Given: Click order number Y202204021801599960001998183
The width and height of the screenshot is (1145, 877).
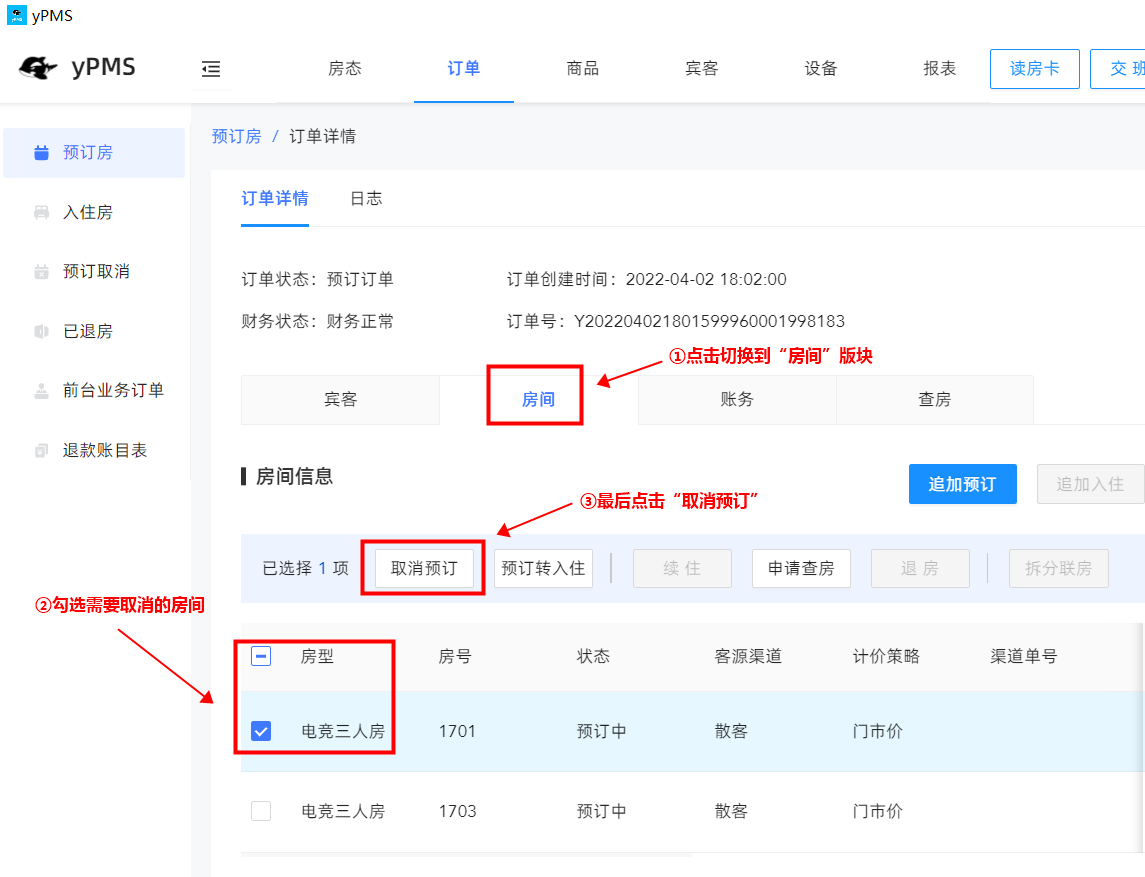Looking at the screenshot, I should click(709, 321).
